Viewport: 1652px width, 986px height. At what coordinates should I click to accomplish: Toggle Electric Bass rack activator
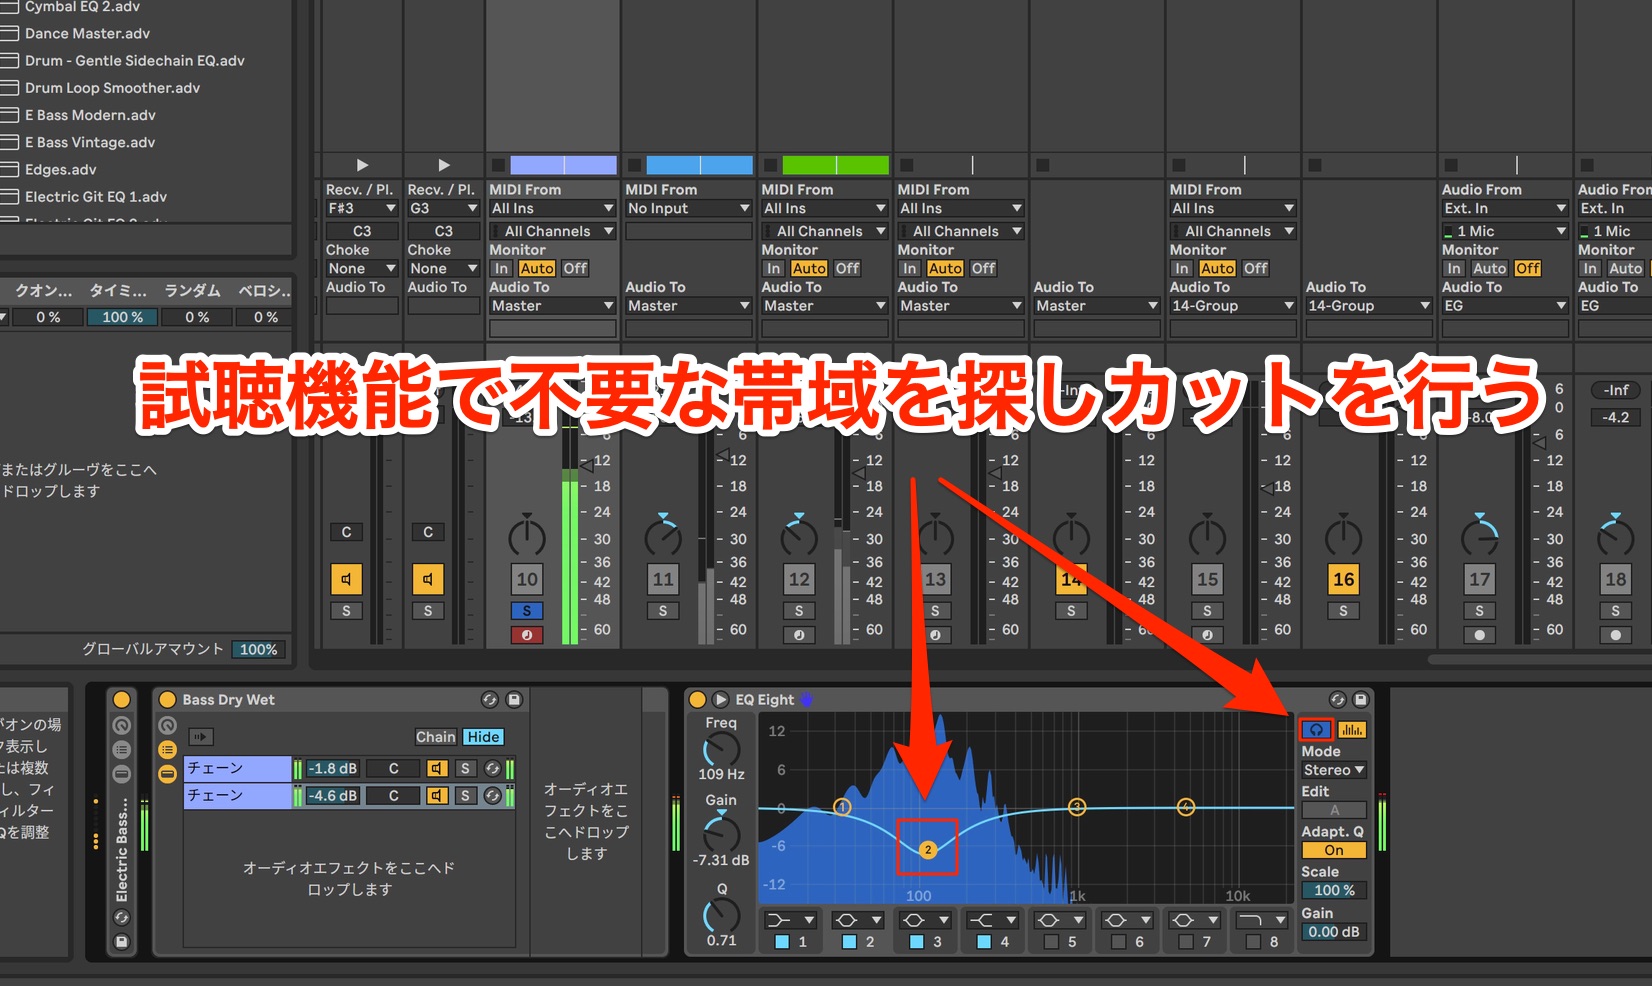pos(122,700)
